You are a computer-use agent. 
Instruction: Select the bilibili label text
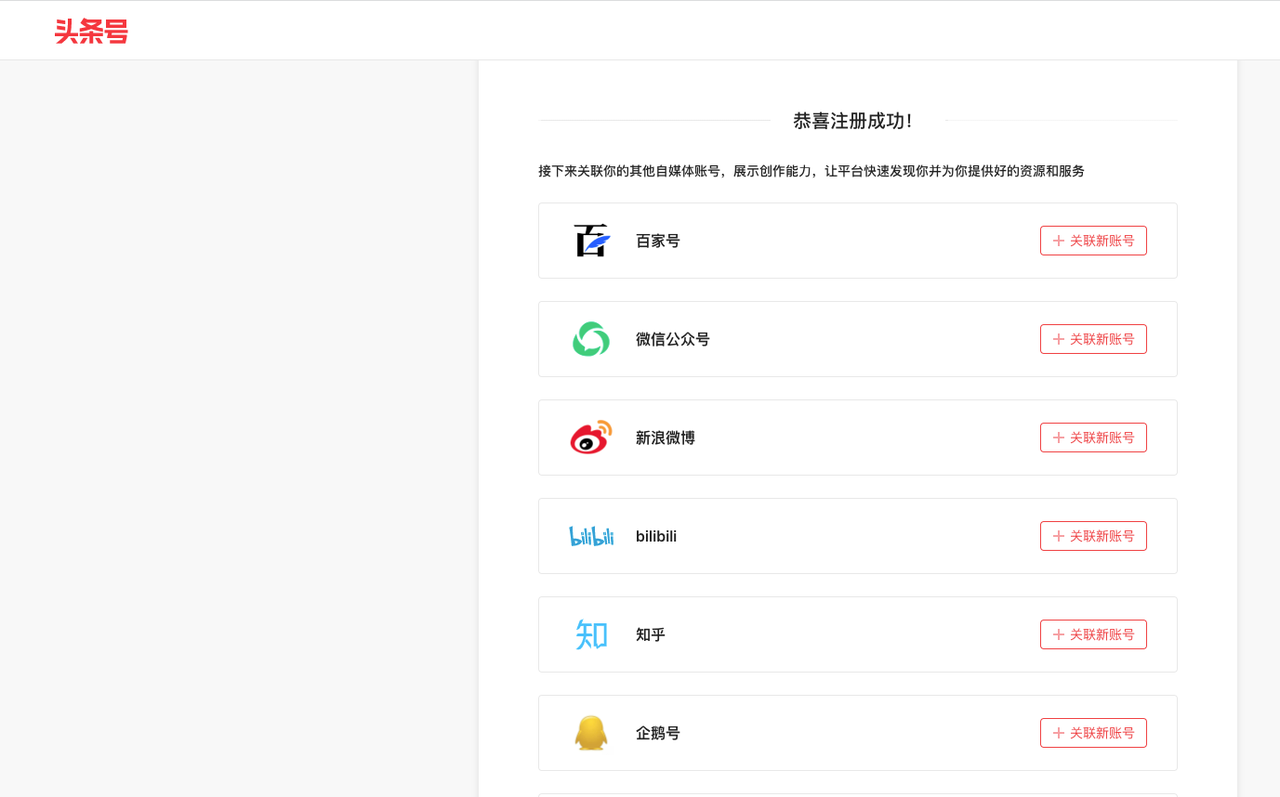[656, 536]
